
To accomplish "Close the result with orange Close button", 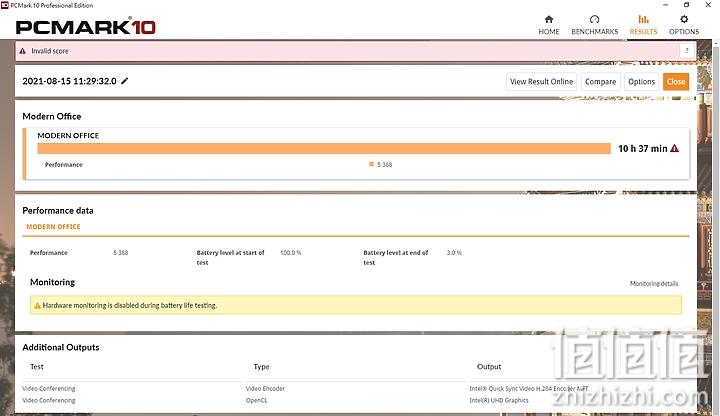I will pos(676,82).
